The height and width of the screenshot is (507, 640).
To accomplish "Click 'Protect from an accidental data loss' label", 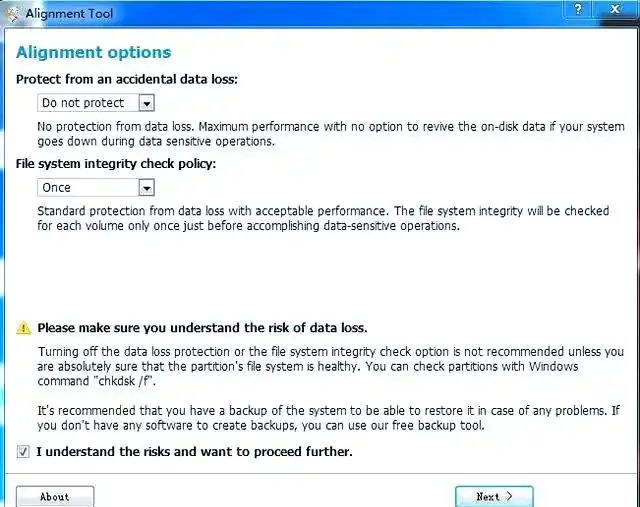I will pyautogui.click(x=127, y=79).
